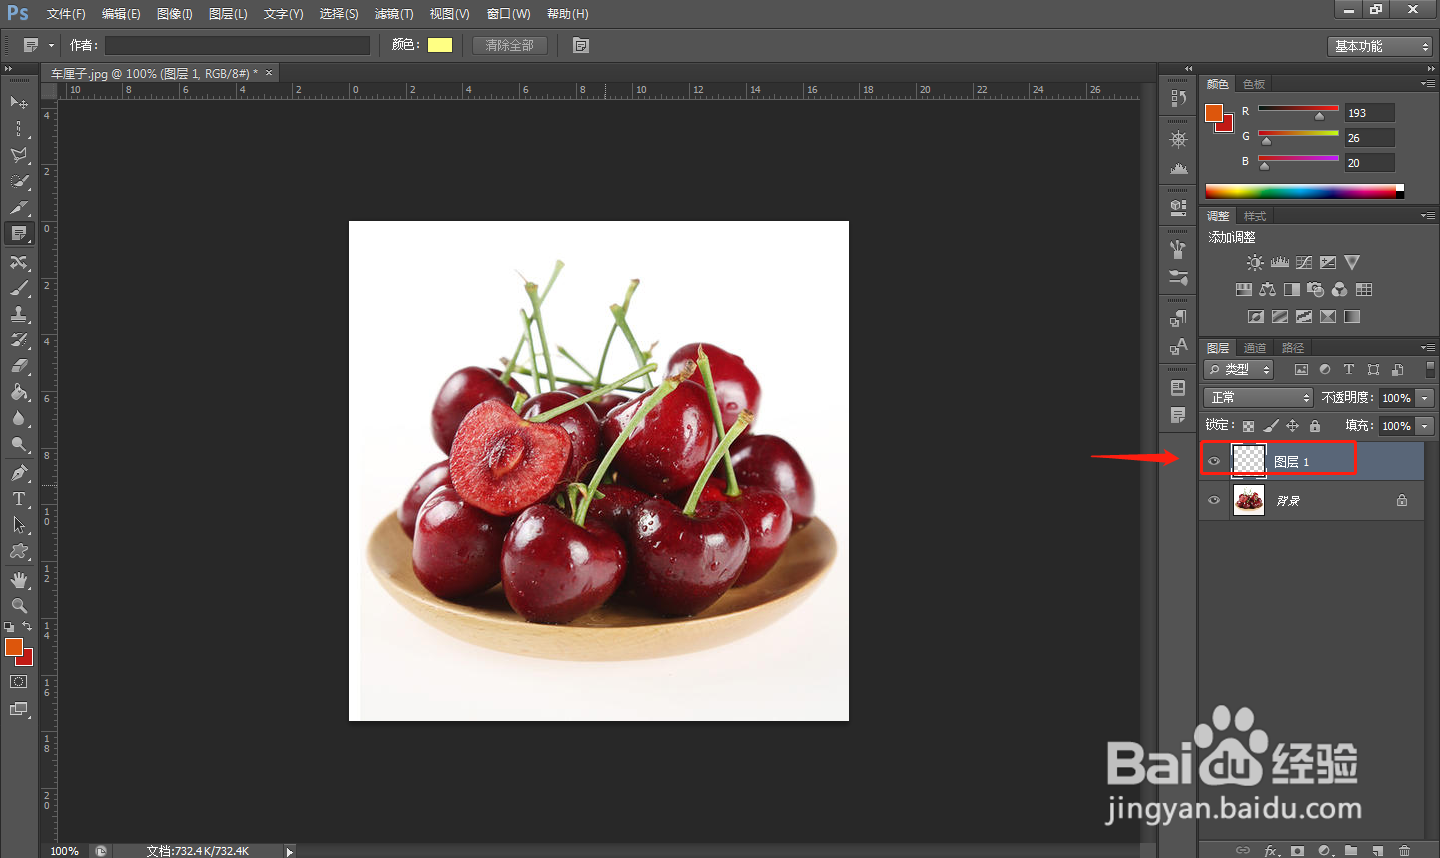Expand the status bar info arrow
Screen dimensions: 1440x858
point(289,852)
